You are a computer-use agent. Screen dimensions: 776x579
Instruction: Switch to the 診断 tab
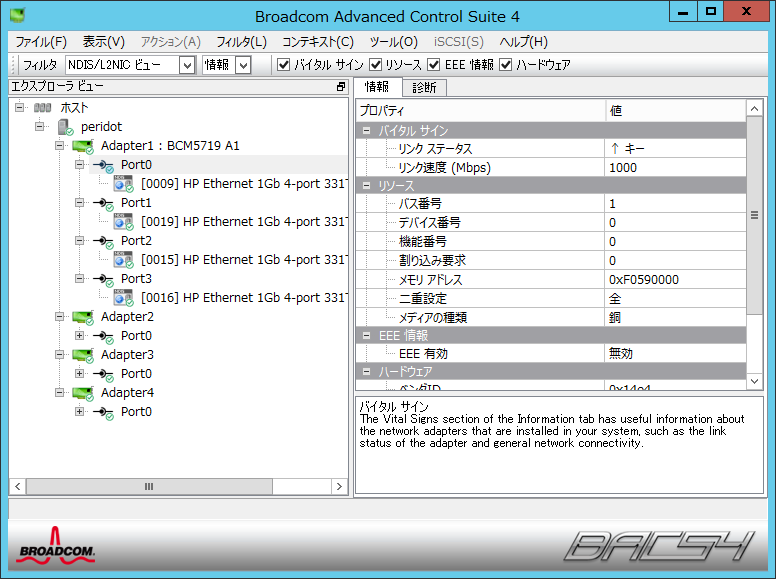[425, 88]
